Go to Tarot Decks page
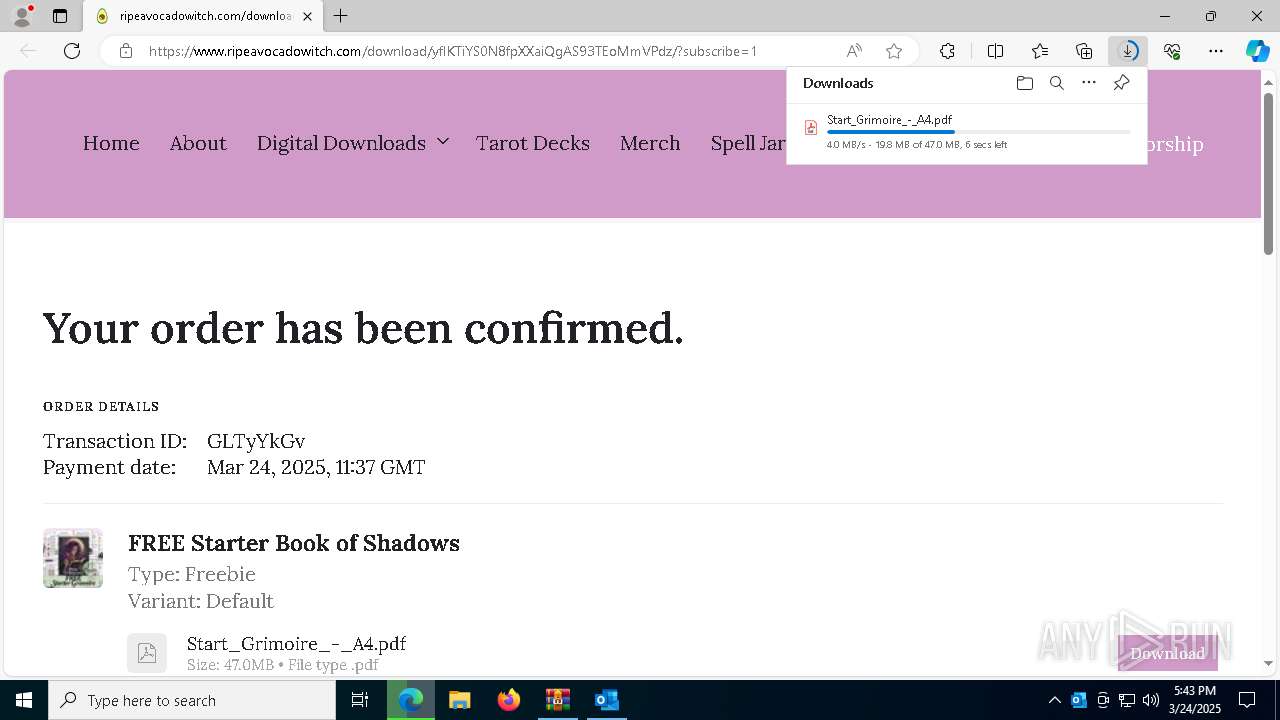The height and width of the screenshot is (720, 1280). click(533, 143)
